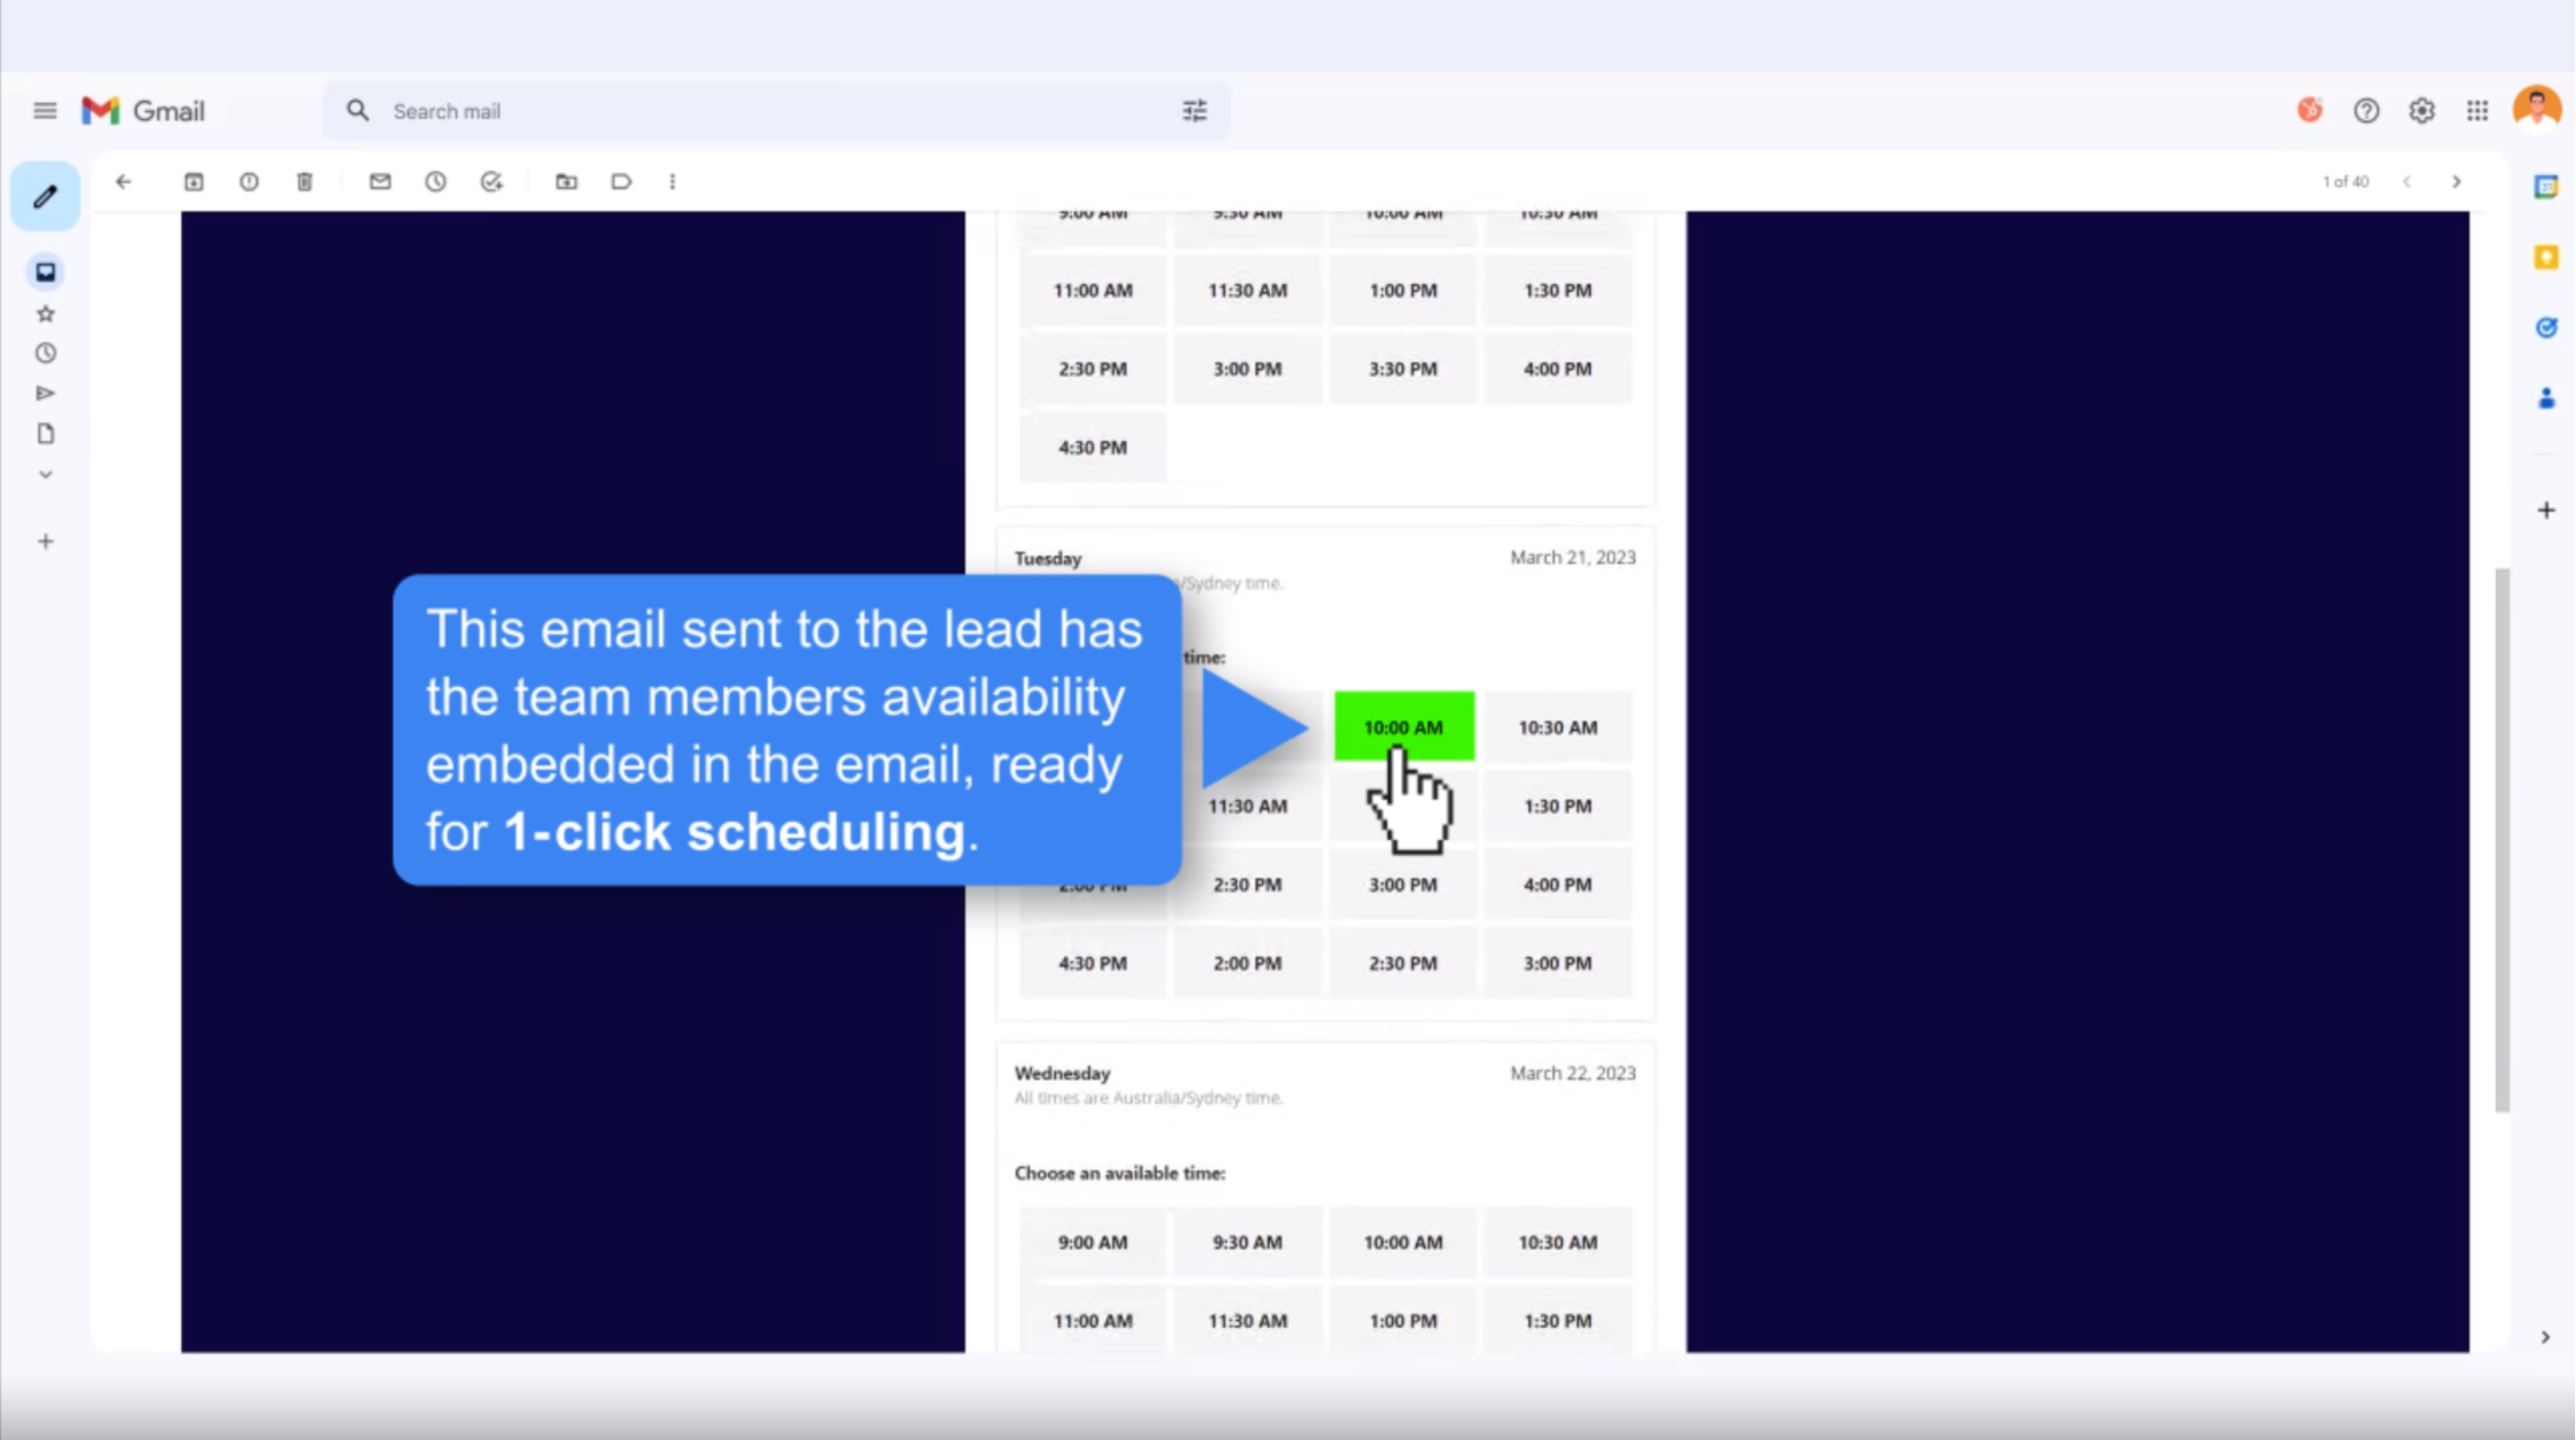Select Wednesday 10:00 AM slot
2576x1440 pixels.
click(1404, 1242)
